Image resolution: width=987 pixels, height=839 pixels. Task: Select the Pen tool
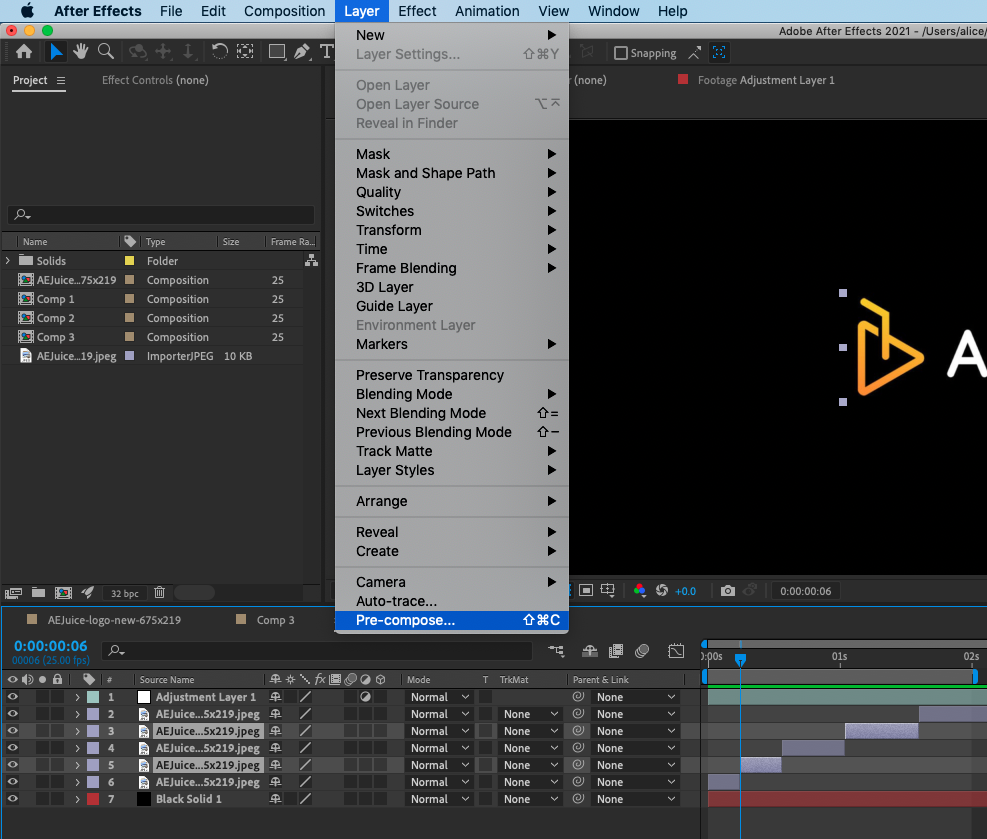pos(302,52)
